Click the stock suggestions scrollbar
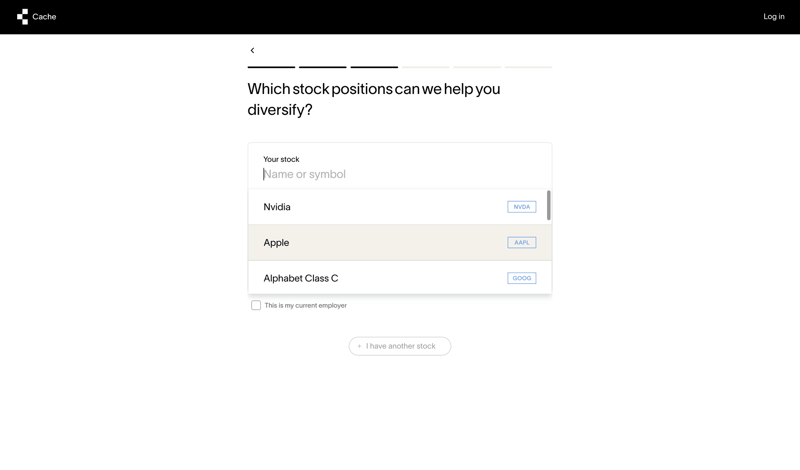The width and height of the screenshot is (800, 470). [x=548, y=205]
